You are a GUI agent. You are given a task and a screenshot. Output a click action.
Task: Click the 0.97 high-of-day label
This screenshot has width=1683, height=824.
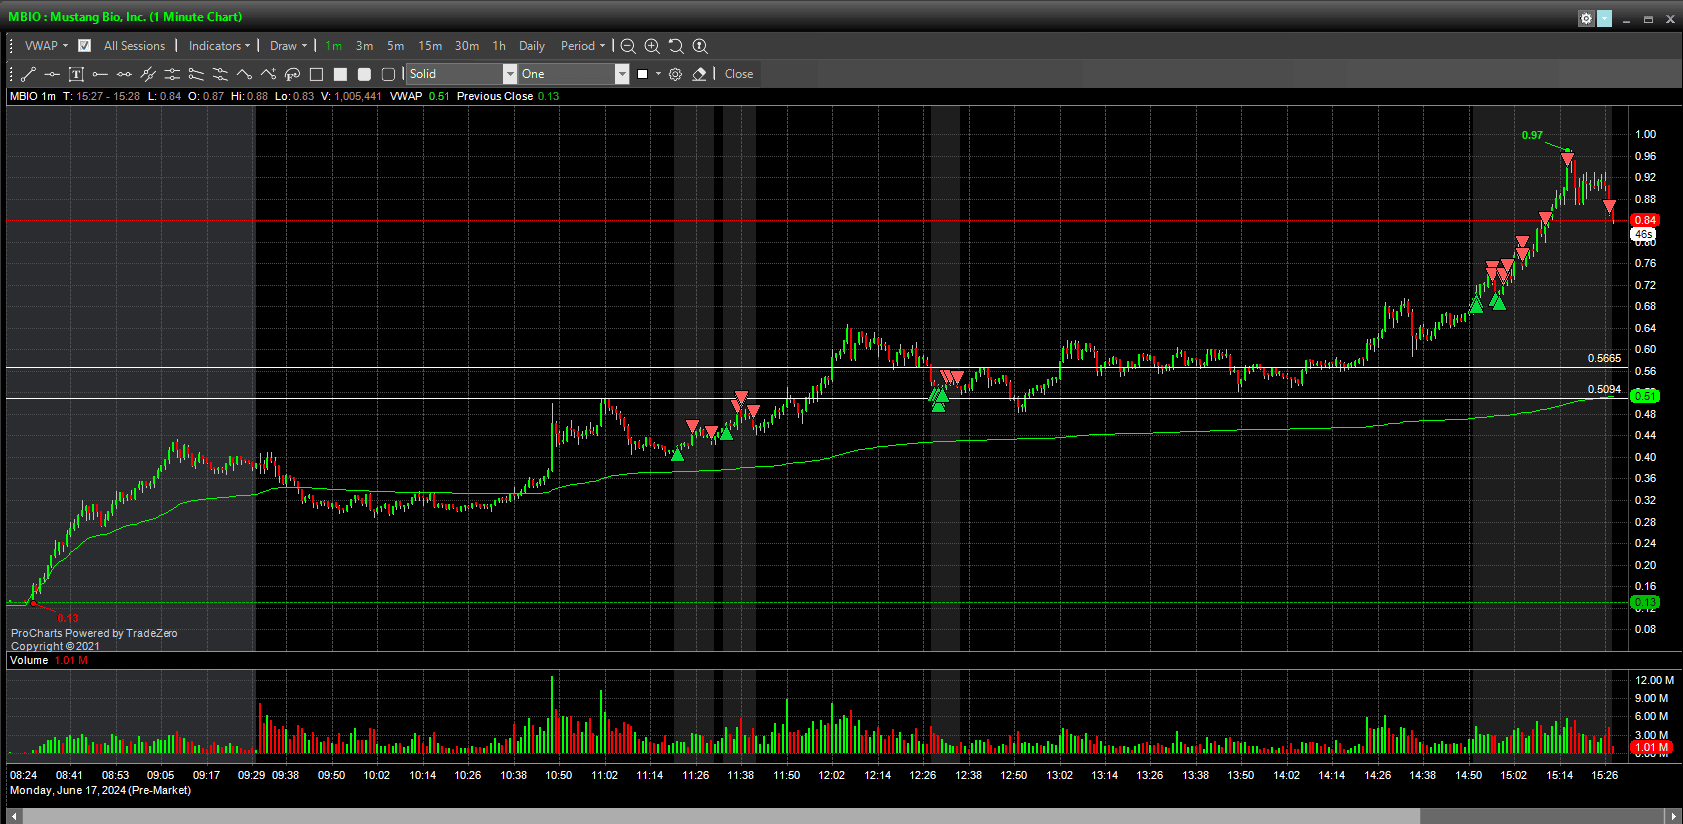coord(1532,135)
